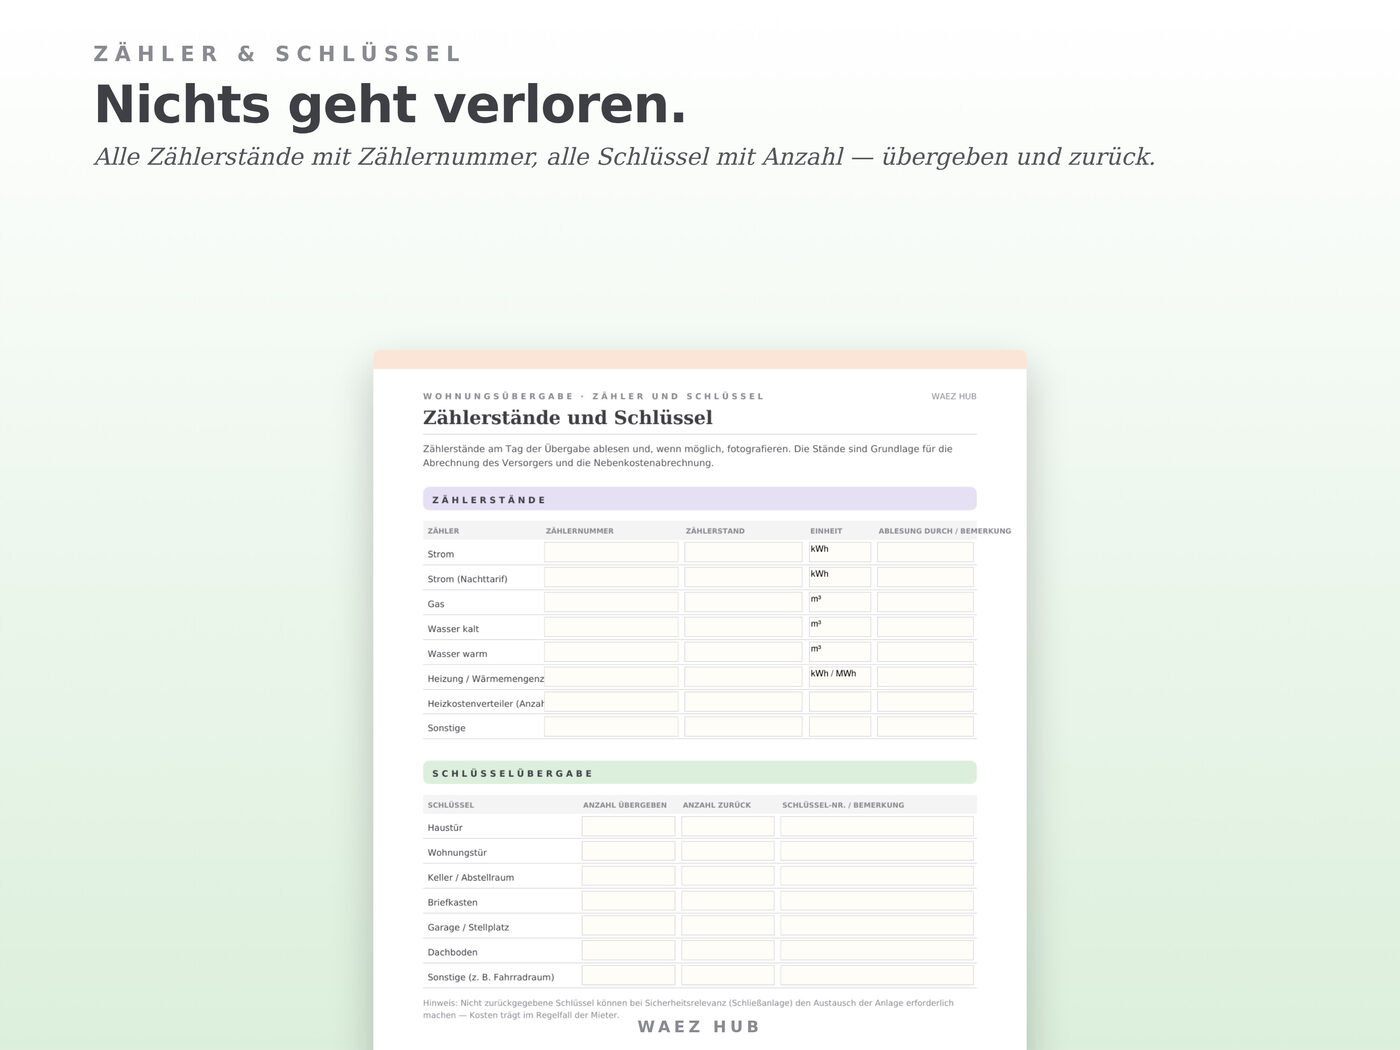
Task: Click Anzahl übergeben for Sonstige (z. B. Fahrradraum)
Action: coord(628,976)
